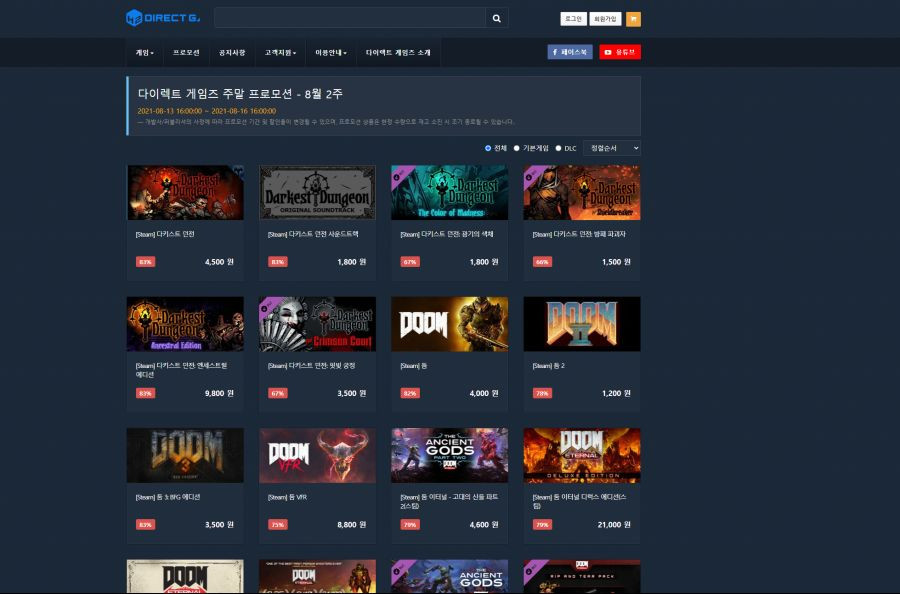Viewport: 900px width, 594px height.
Task: Click the promotion title 주말 프로모션 heading
Action: [240, 94]
